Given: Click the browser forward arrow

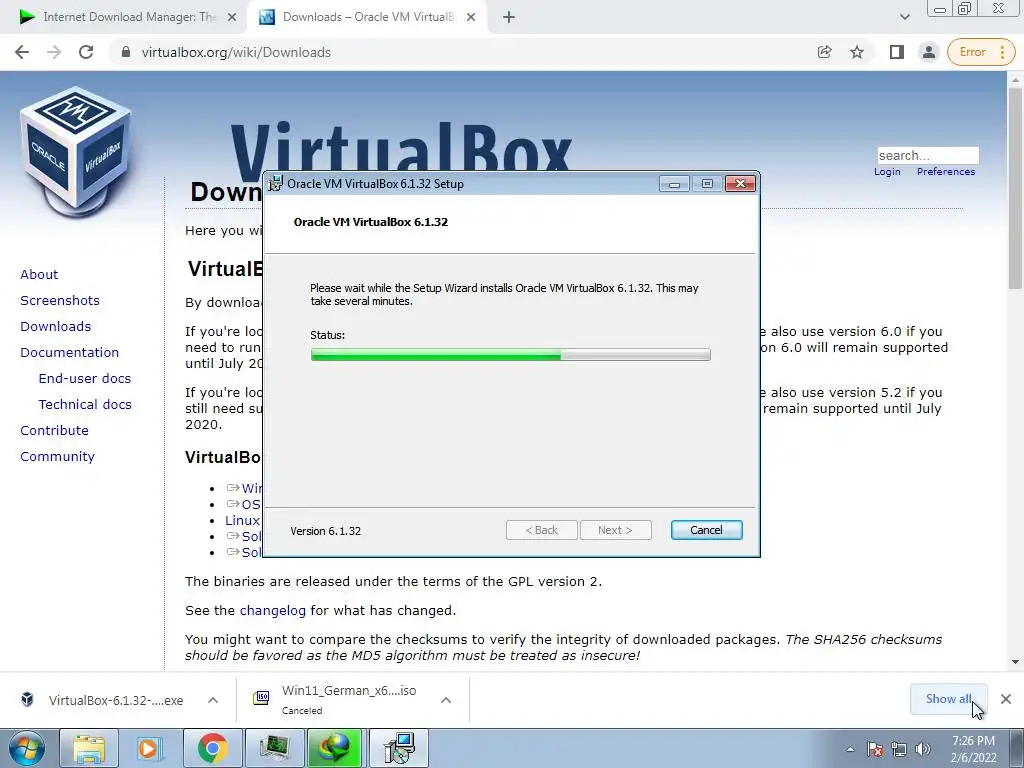Looking at the screenshot, I should (x=54, y=52).
